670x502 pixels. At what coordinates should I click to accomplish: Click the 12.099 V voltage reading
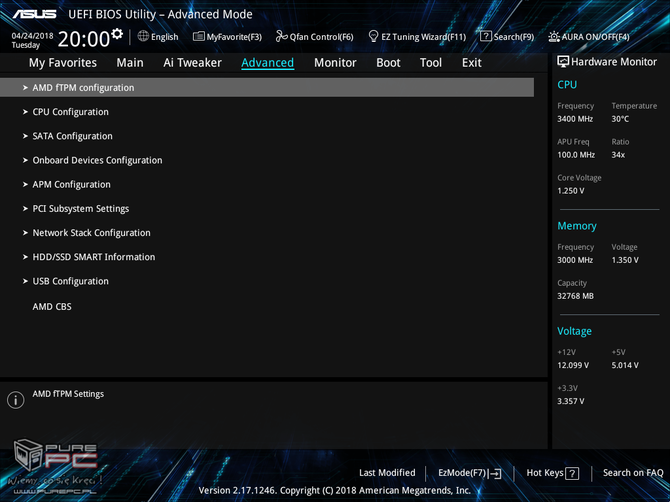(x=573, y=365)
